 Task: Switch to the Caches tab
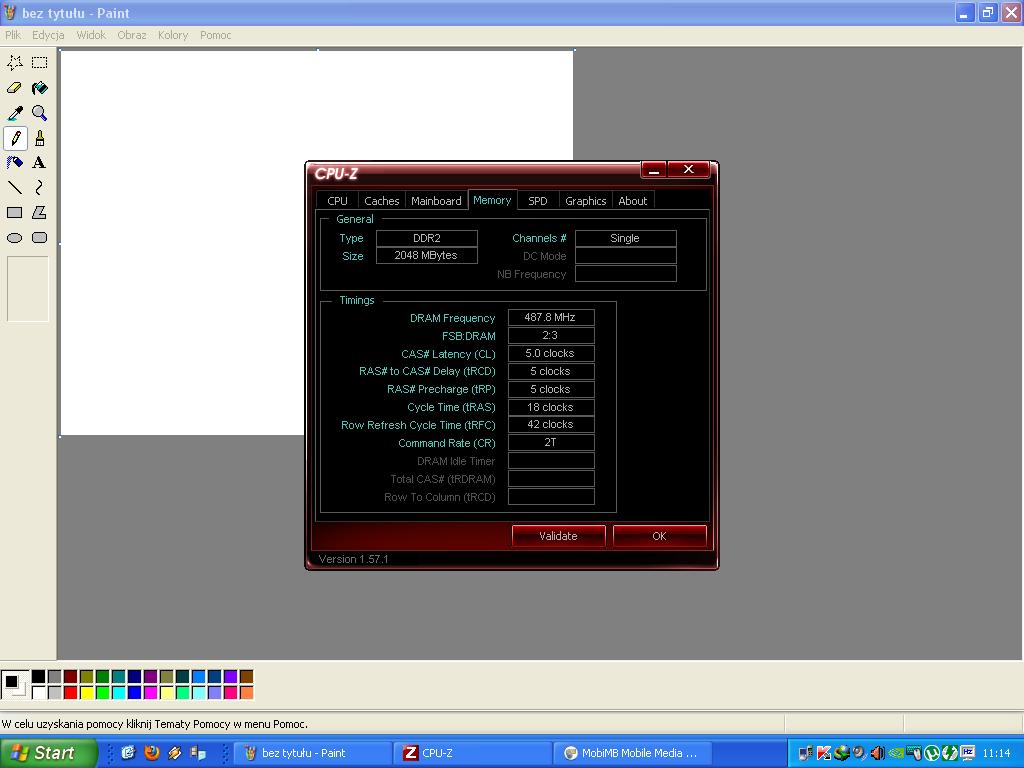click(381, 201)
